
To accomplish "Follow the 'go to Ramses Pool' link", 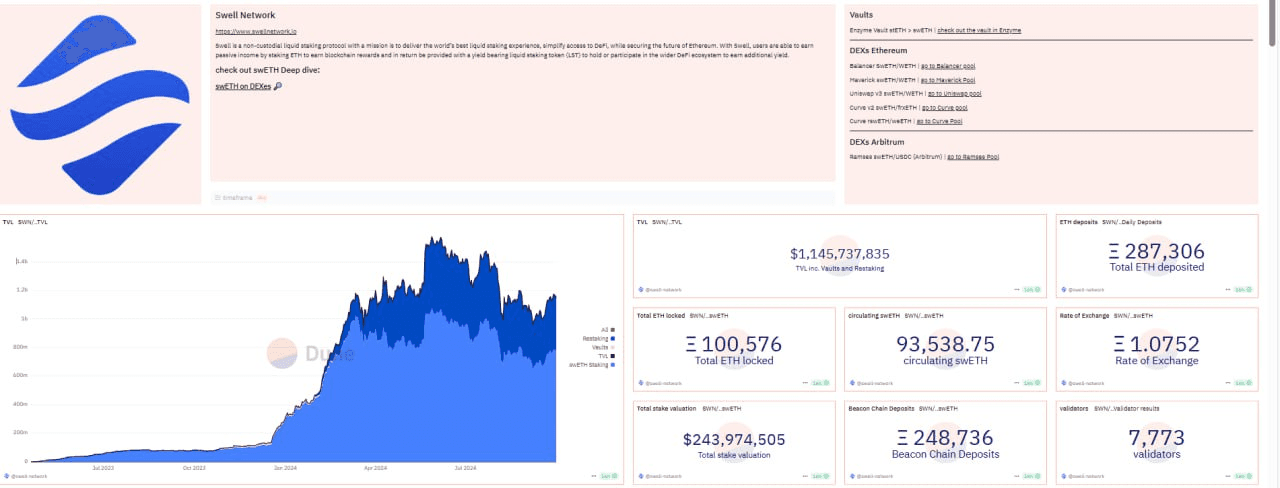I will tap(973, 157).
